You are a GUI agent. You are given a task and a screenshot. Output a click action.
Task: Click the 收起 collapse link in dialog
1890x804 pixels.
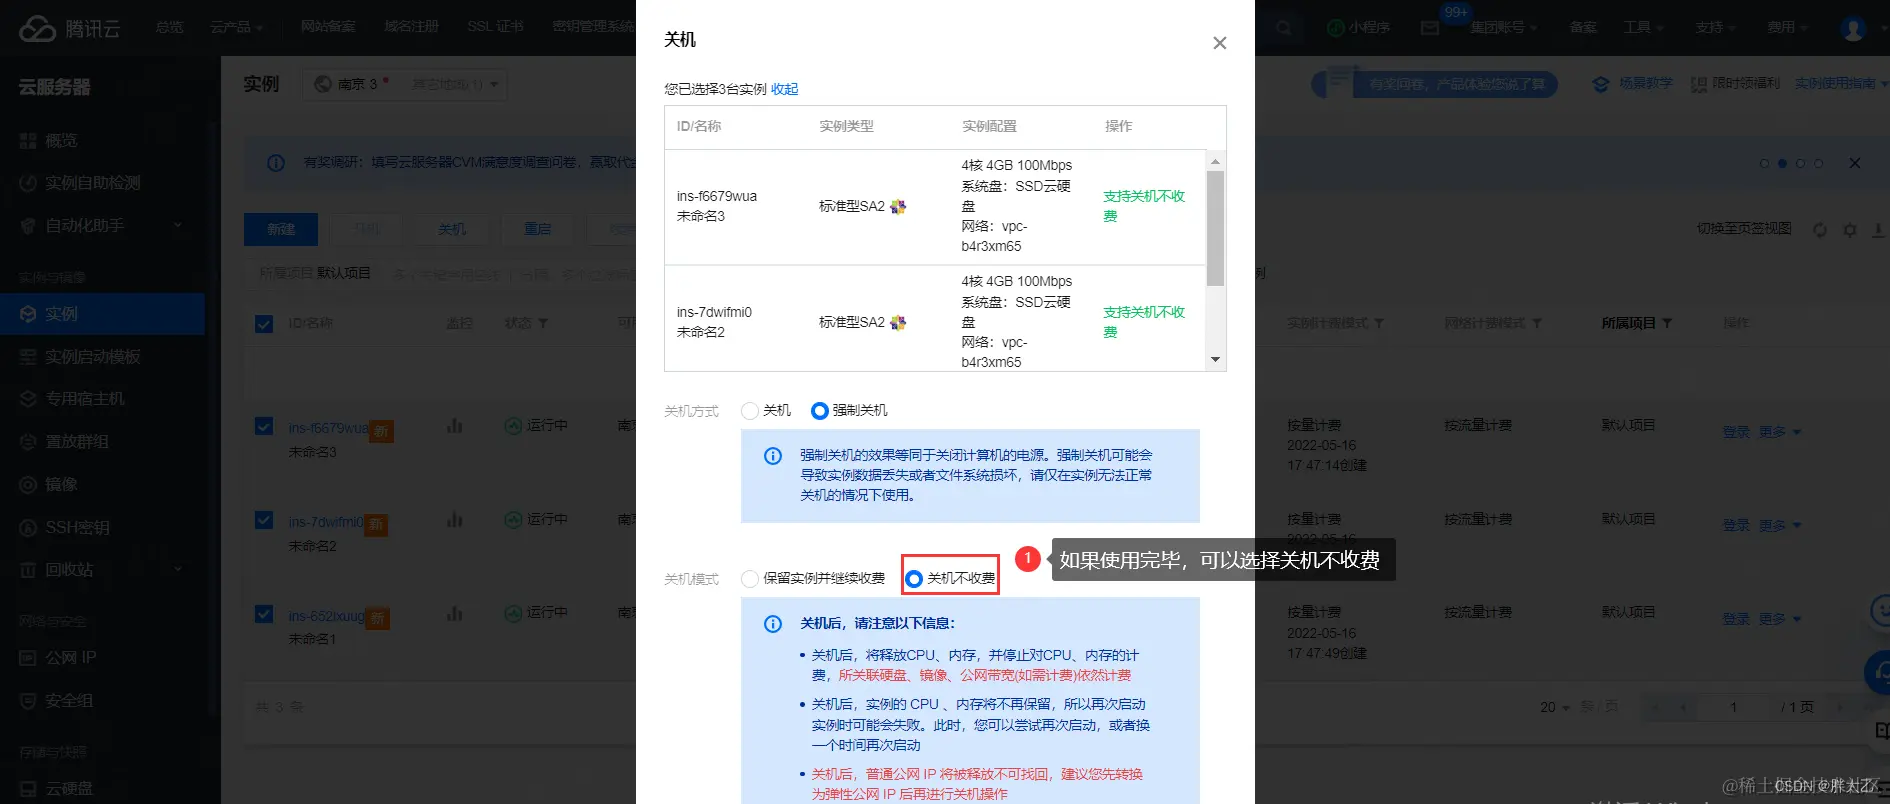click(784, 89)
